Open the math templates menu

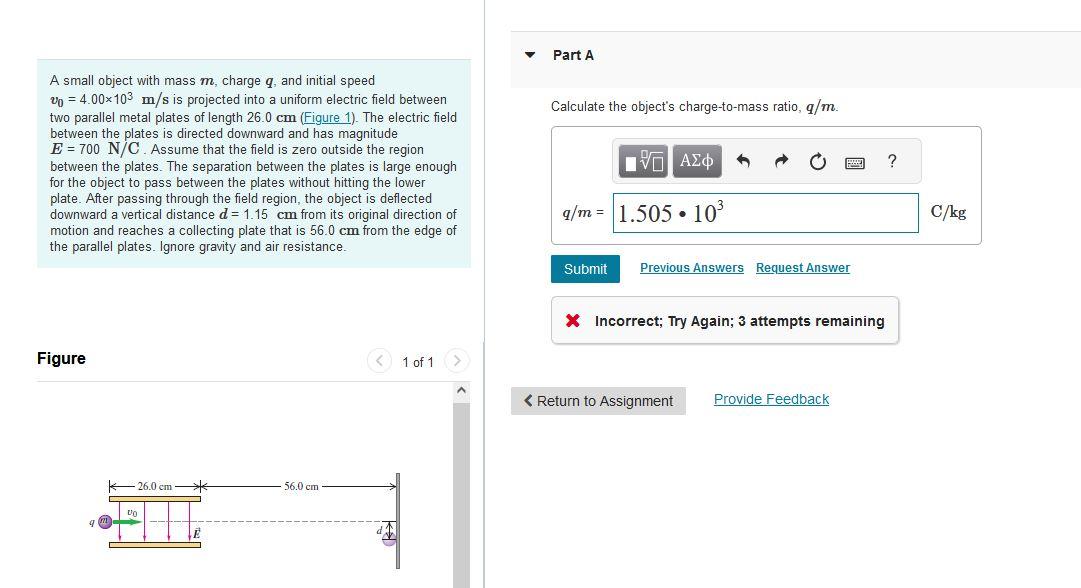(641, 161)
